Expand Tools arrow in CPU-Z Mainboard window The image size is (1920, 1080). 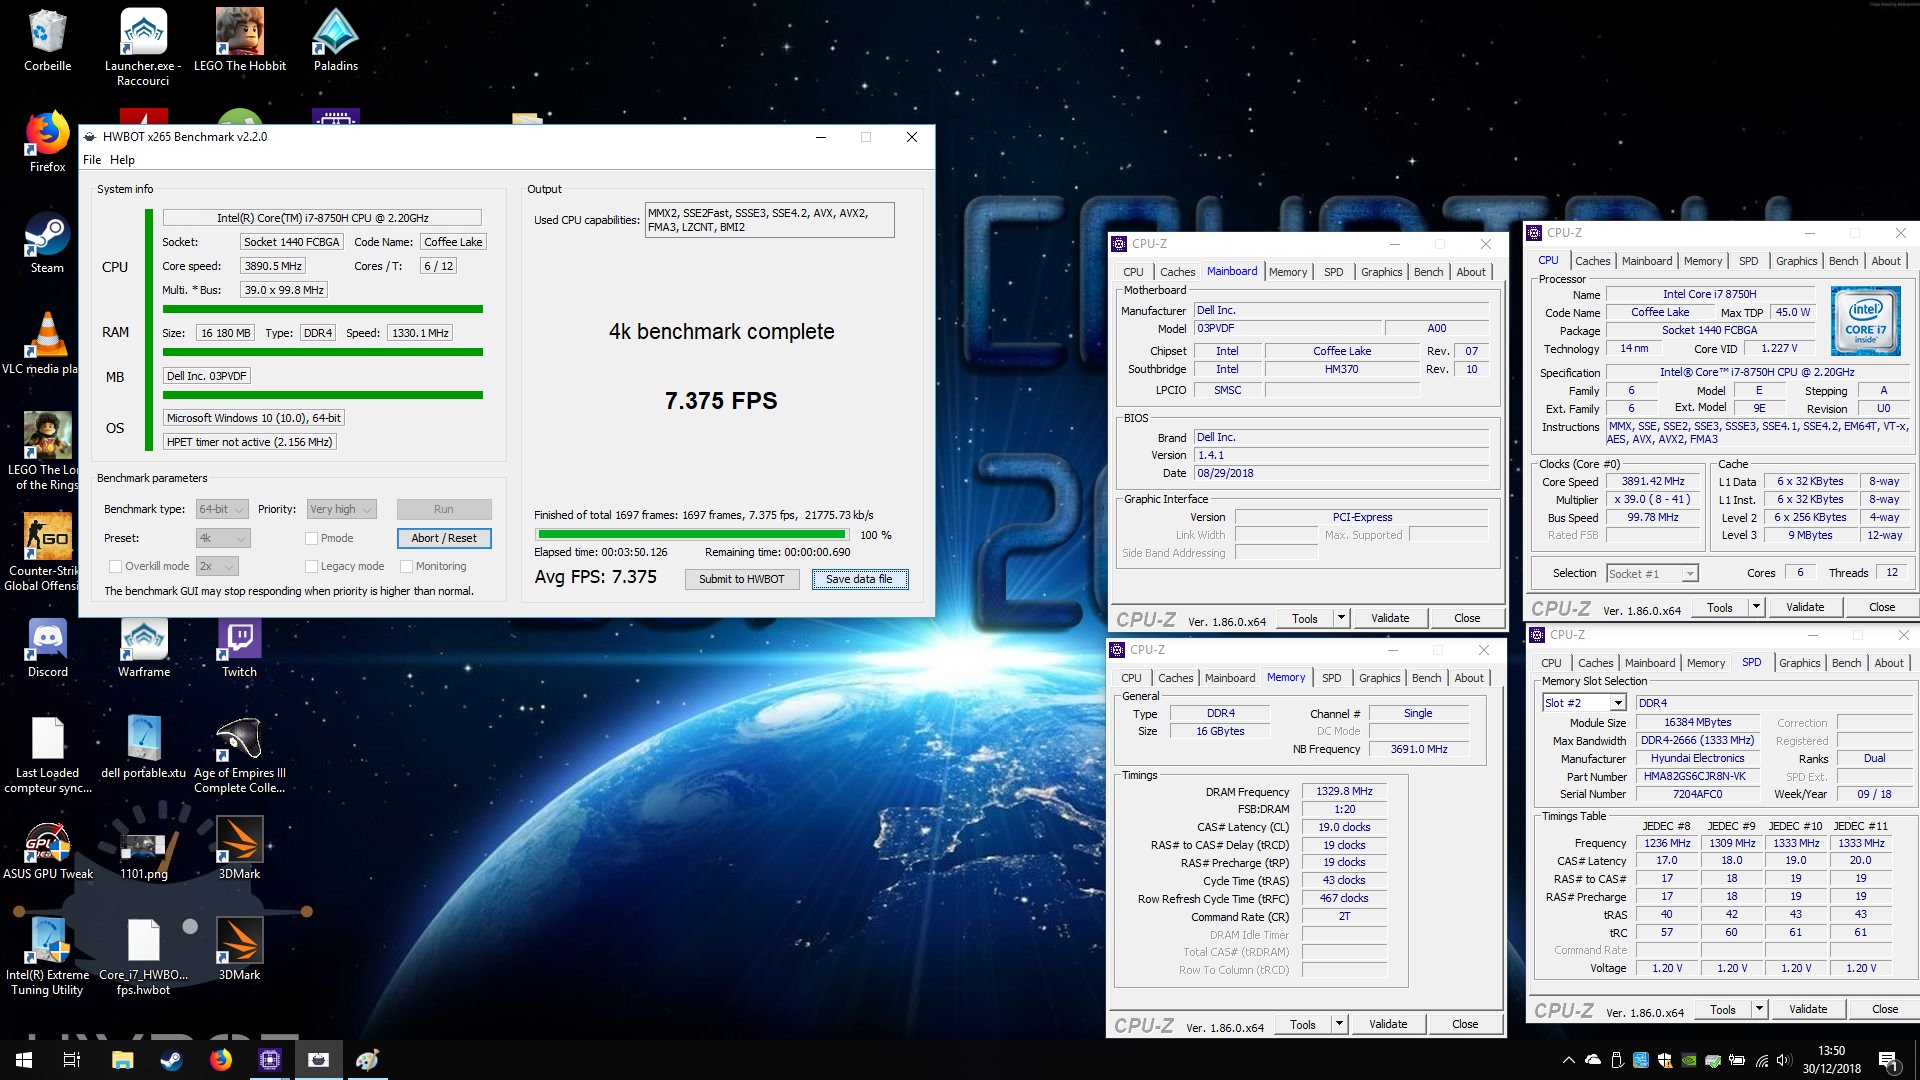coord(1341,618)
